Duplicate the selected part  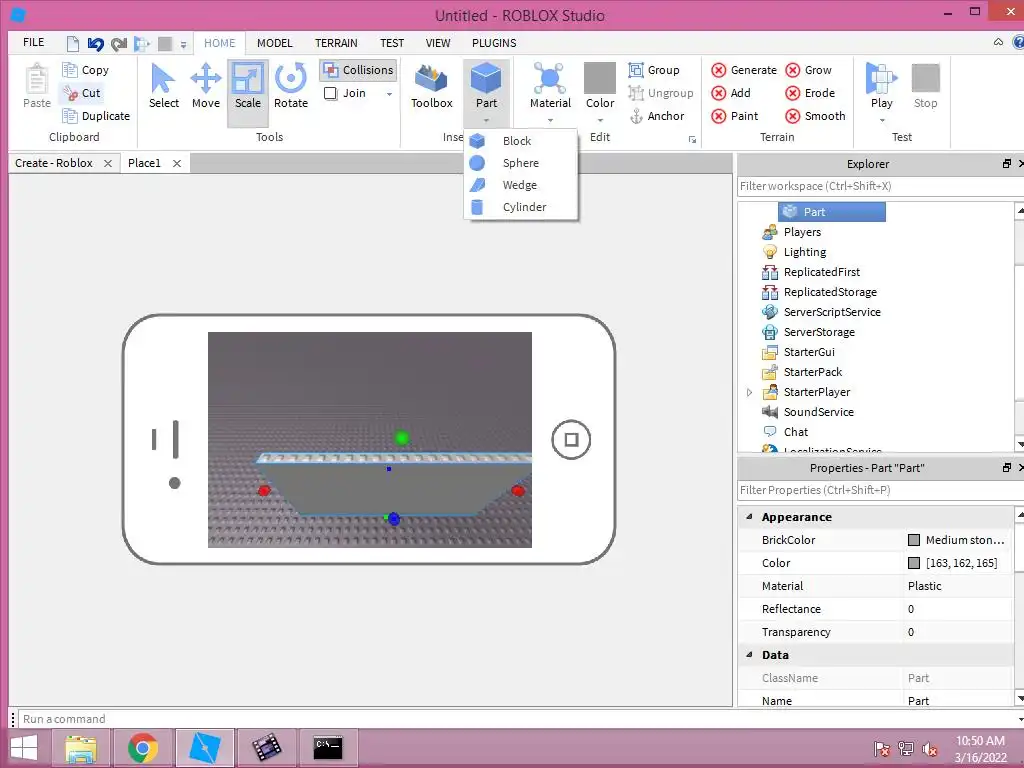pos(96,116)
